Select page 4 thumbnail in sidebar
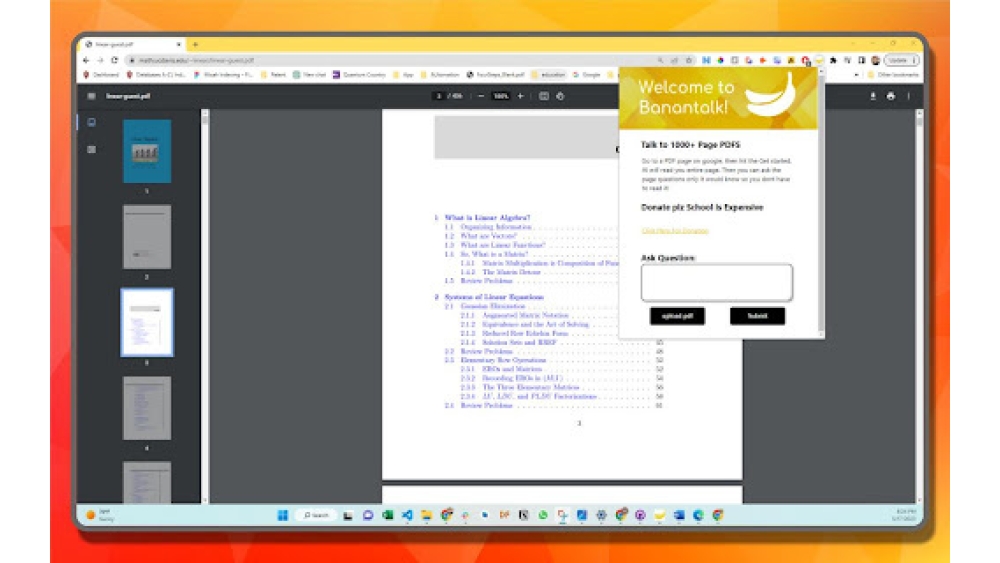This screenshot has height=563, width=1000. tap(147, 408)
